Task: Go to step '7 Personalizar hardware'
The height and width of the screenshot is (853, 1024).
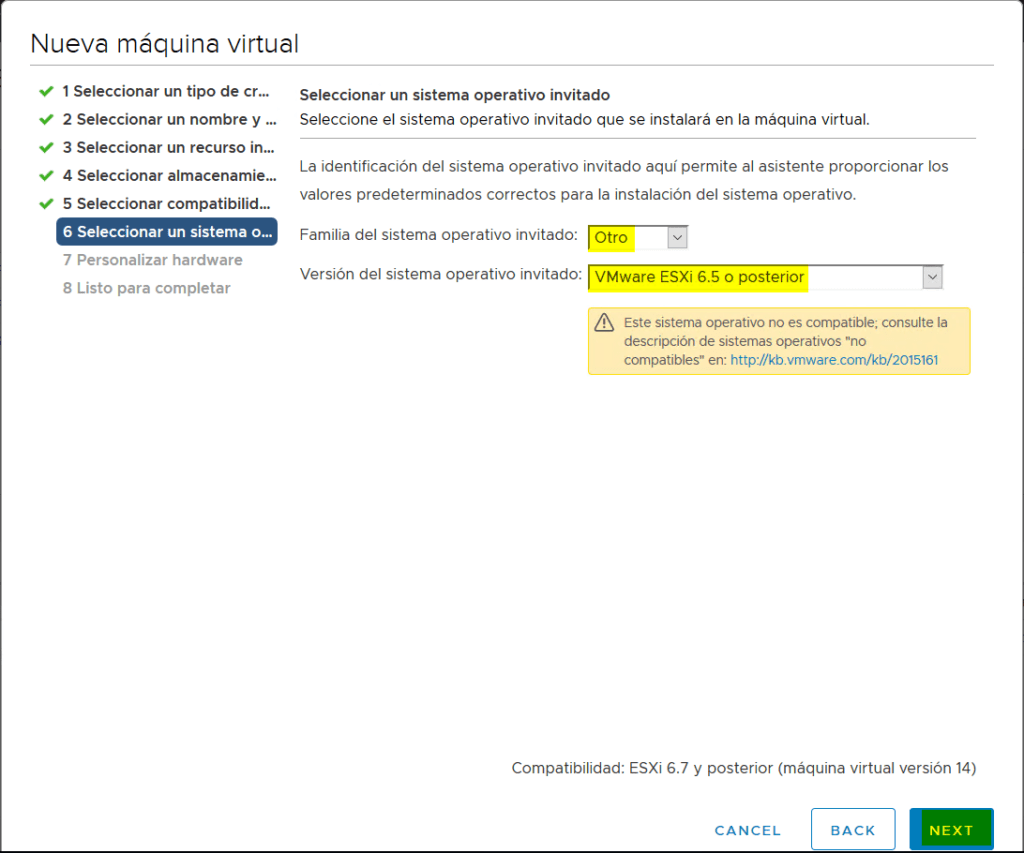Action: click(x=153, y=259)
